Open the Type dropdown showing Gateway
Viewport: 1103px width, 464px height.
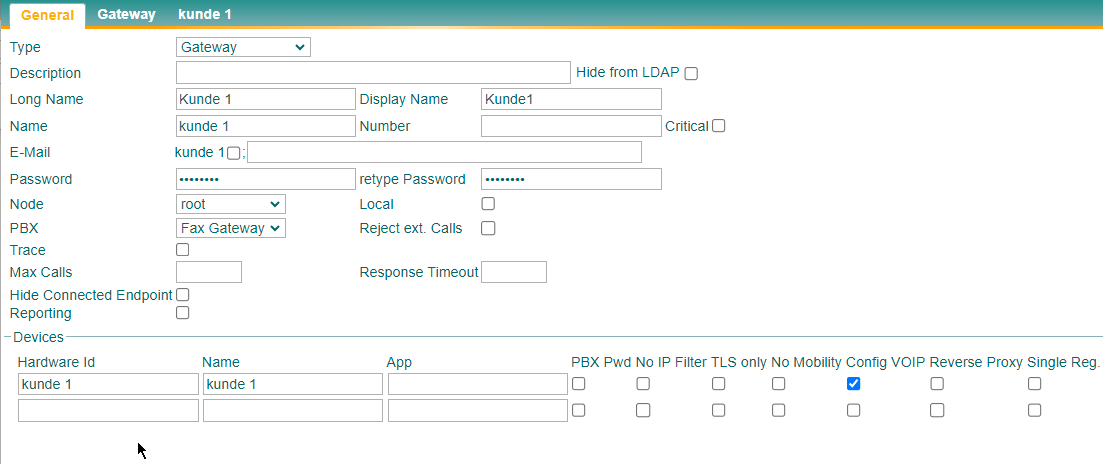click(243, 47)
